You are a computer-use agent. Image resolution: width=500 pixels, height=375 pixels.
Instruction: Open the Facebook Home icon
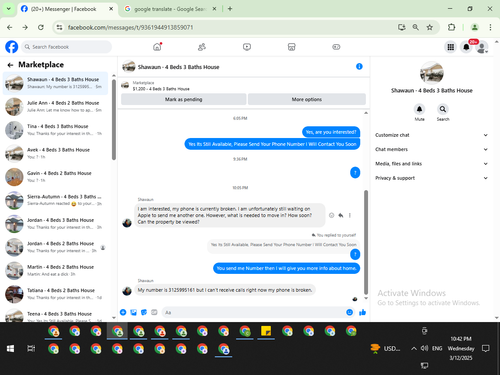[x=157, y=47]
